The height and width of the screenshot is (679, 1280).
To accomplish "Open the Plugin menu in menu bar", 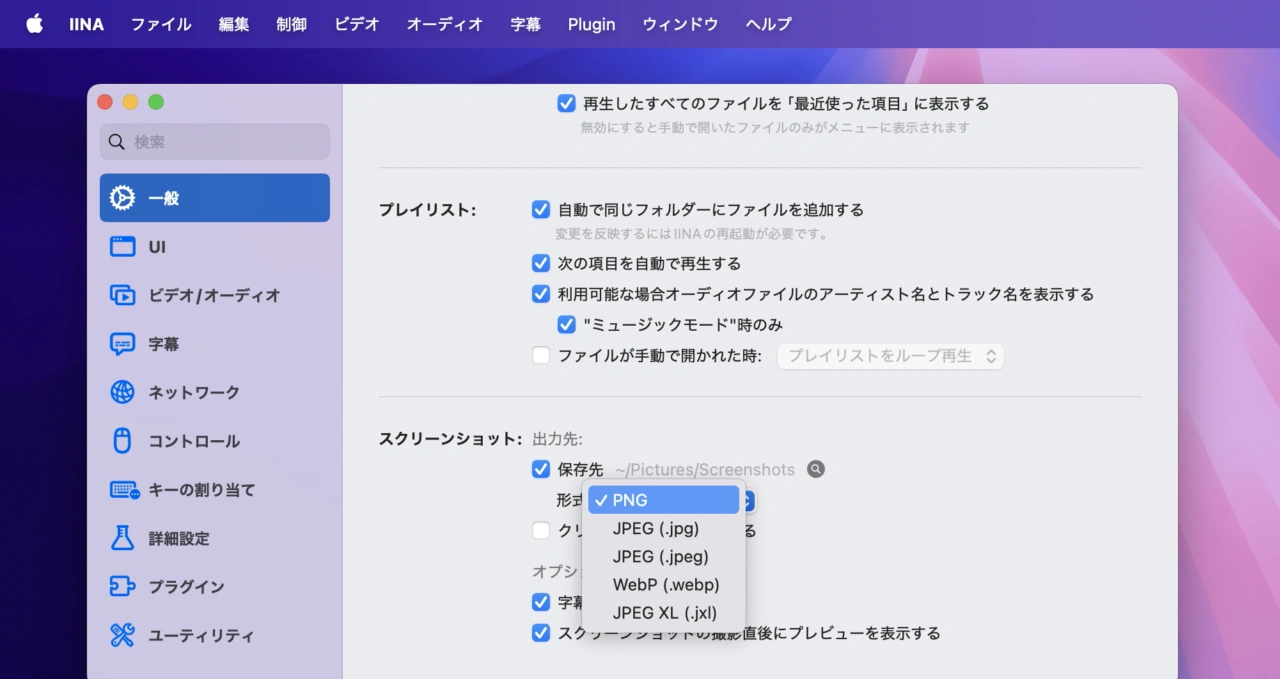I will [x=591, y=24].
